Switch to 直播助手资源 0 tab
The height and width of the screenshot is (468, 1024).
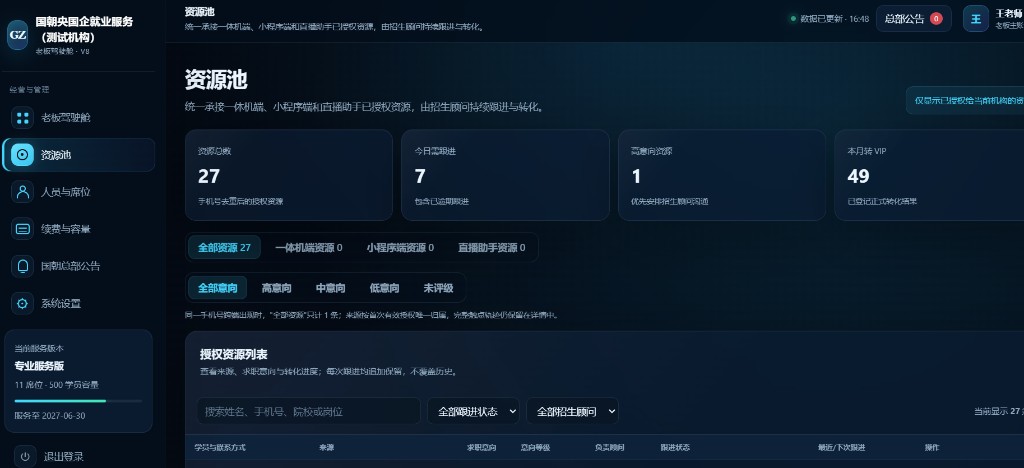(x=492, y=248)
